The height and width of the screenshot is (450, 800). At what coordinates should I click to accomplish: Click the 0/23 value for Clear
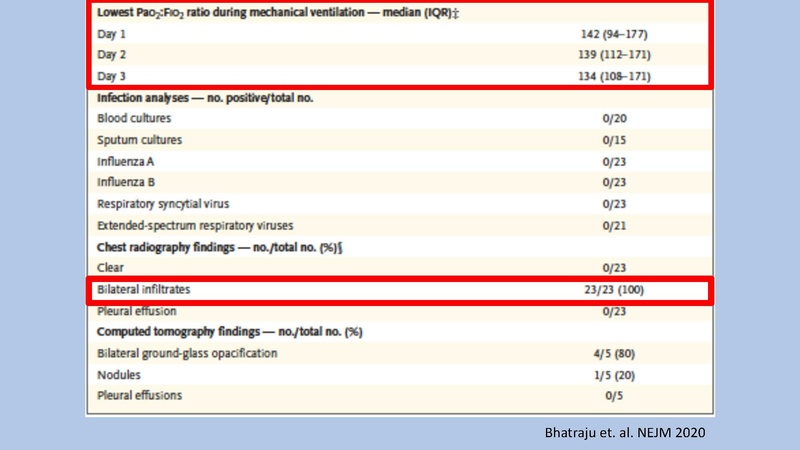point(614,268)
